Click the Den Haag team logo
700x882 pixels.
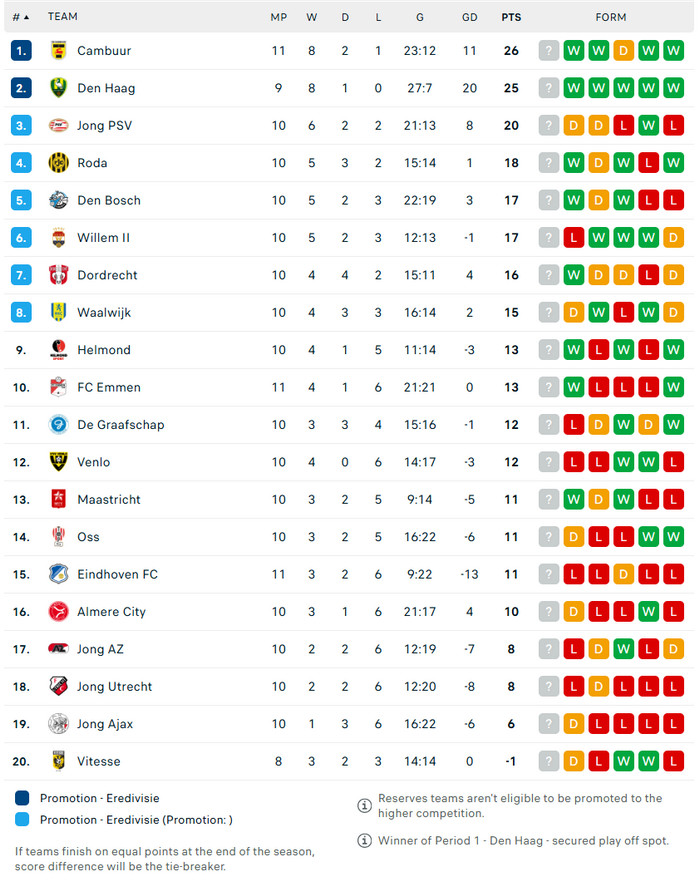[58, 88]
